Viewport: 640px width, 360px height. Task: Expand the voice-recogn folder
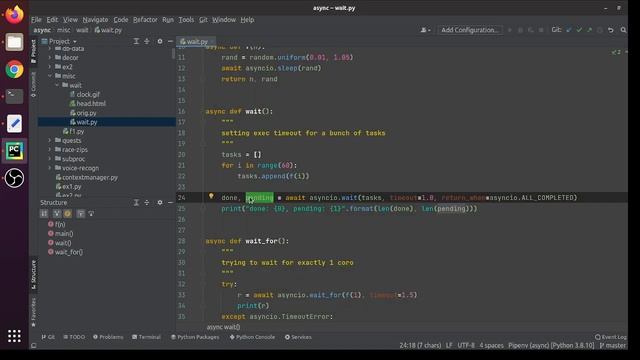50,168
